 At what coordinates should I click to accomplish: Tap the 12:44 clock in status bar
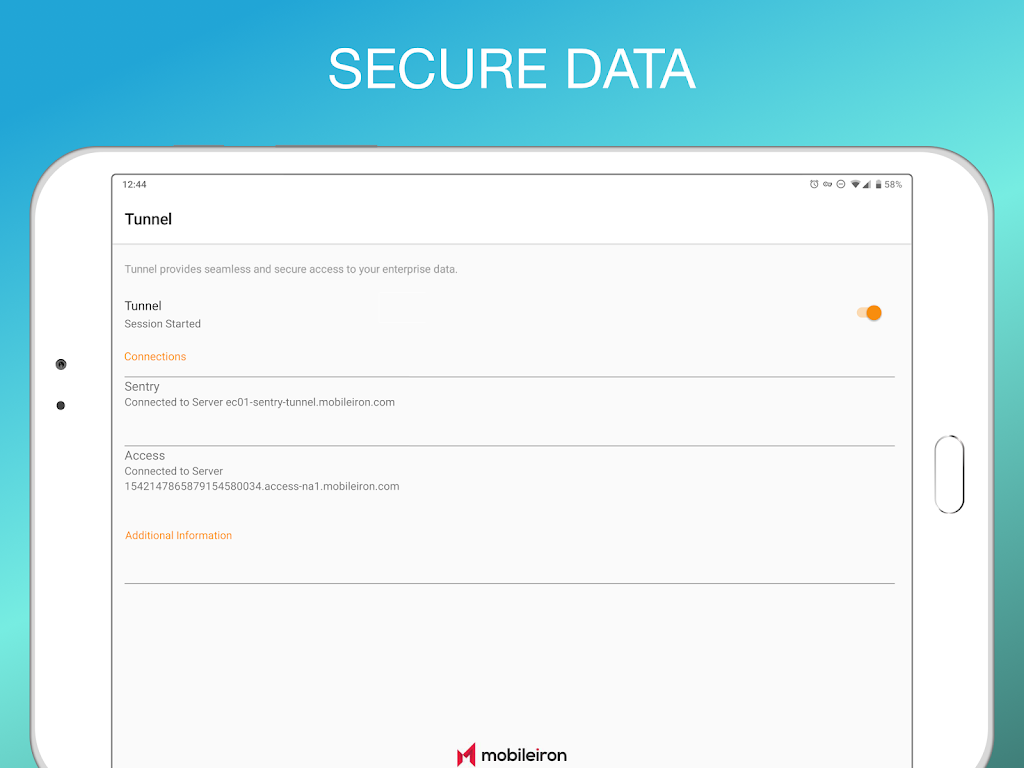tap(135, 184)
